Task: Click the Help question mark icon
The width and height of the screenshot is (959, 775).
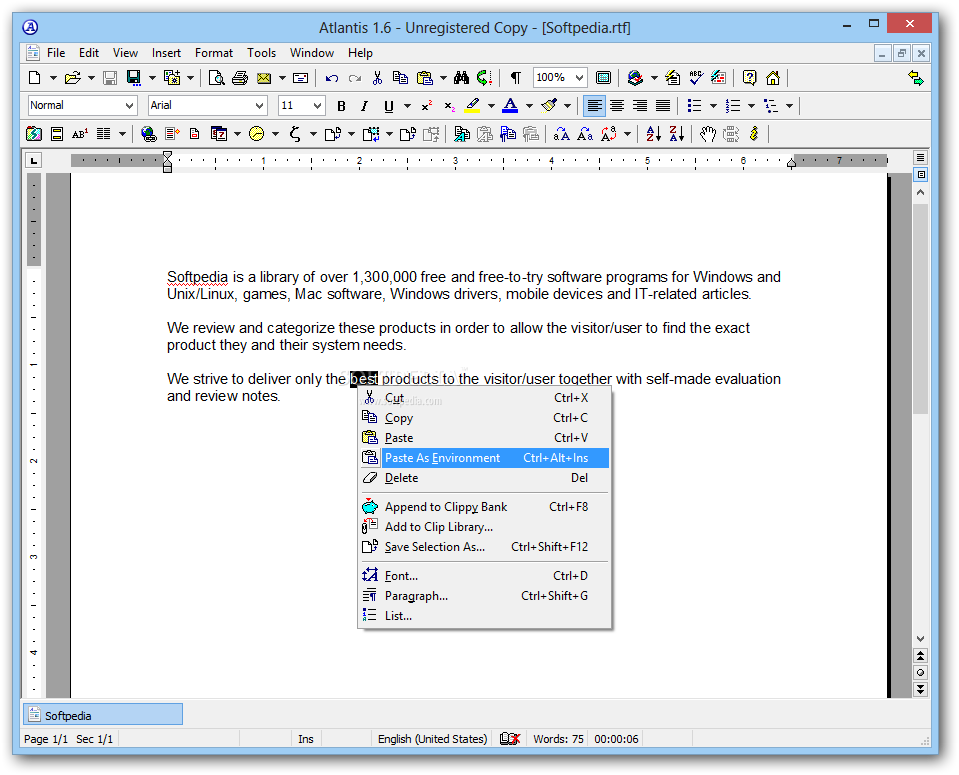Action: point(749,78)
